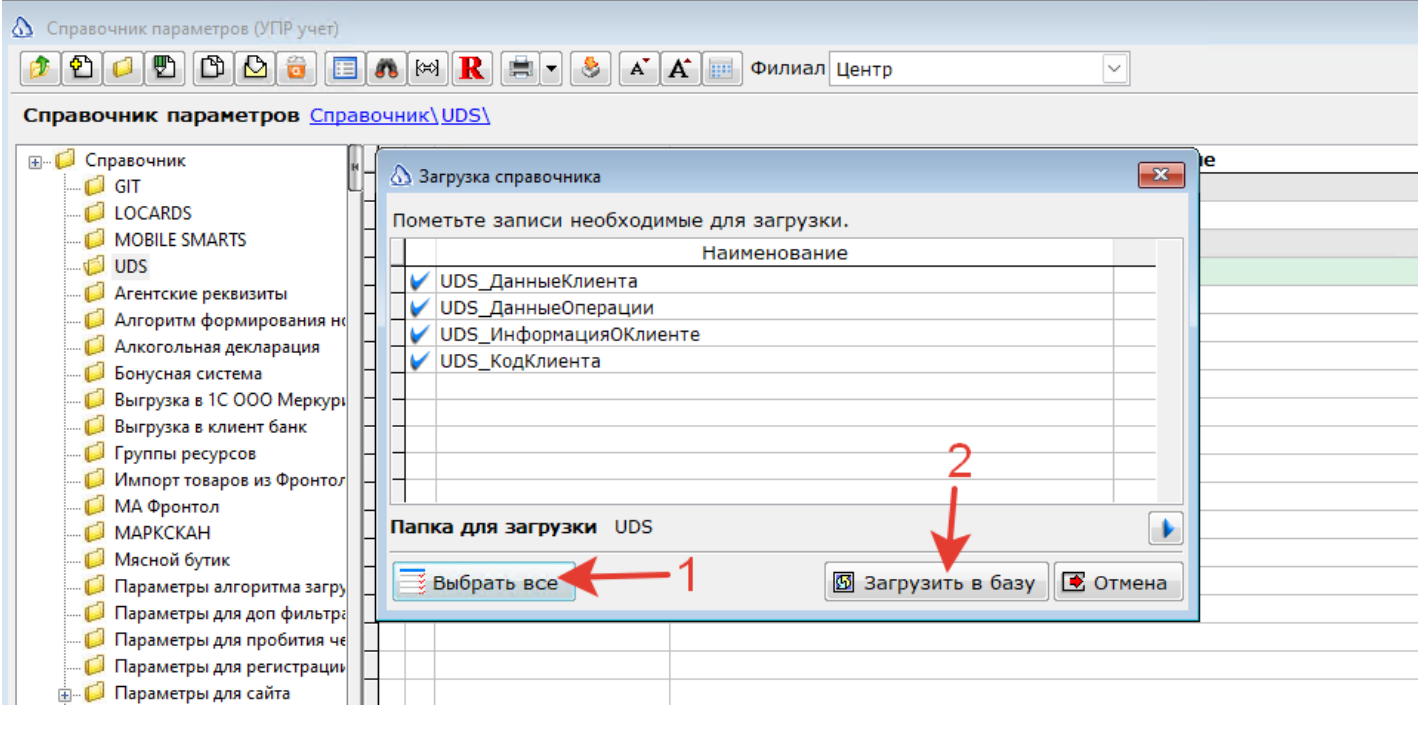The image size is (1418, 738).
Task: Click the Справочник breadcrumb link
Action: coord(373,115)
